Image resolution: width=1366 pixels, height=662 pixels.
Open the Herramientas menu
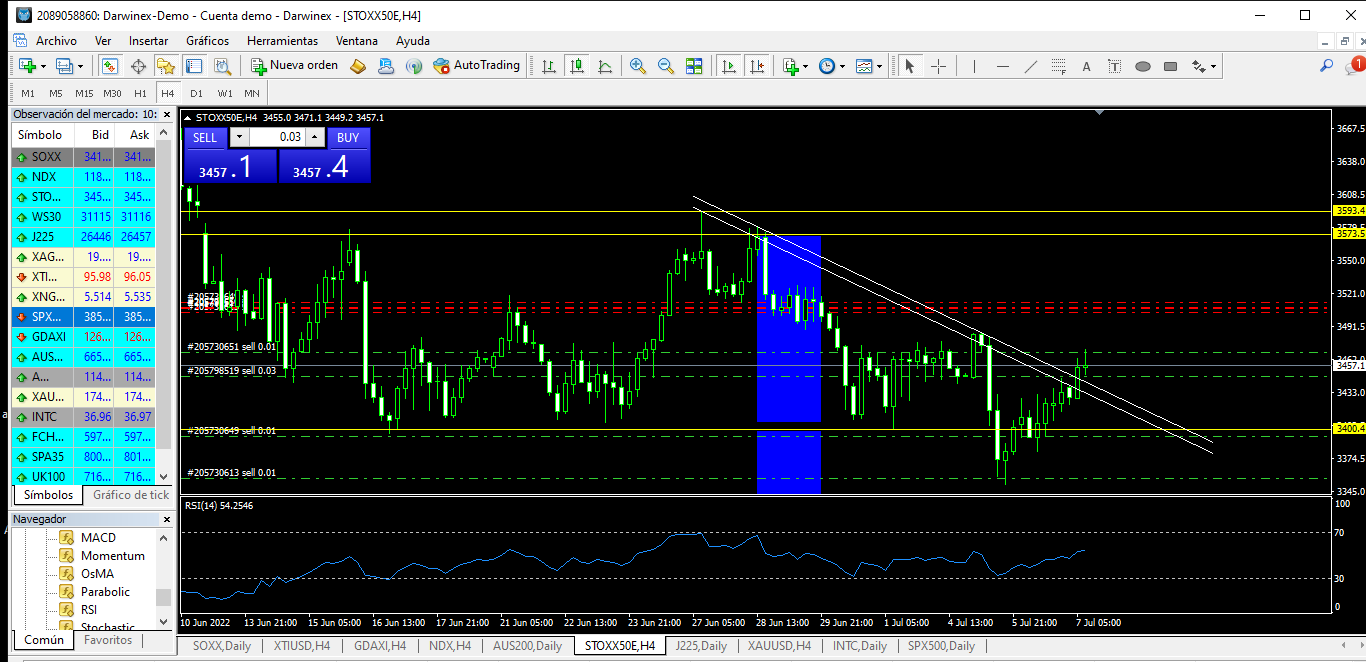click(x=282, y=41)
